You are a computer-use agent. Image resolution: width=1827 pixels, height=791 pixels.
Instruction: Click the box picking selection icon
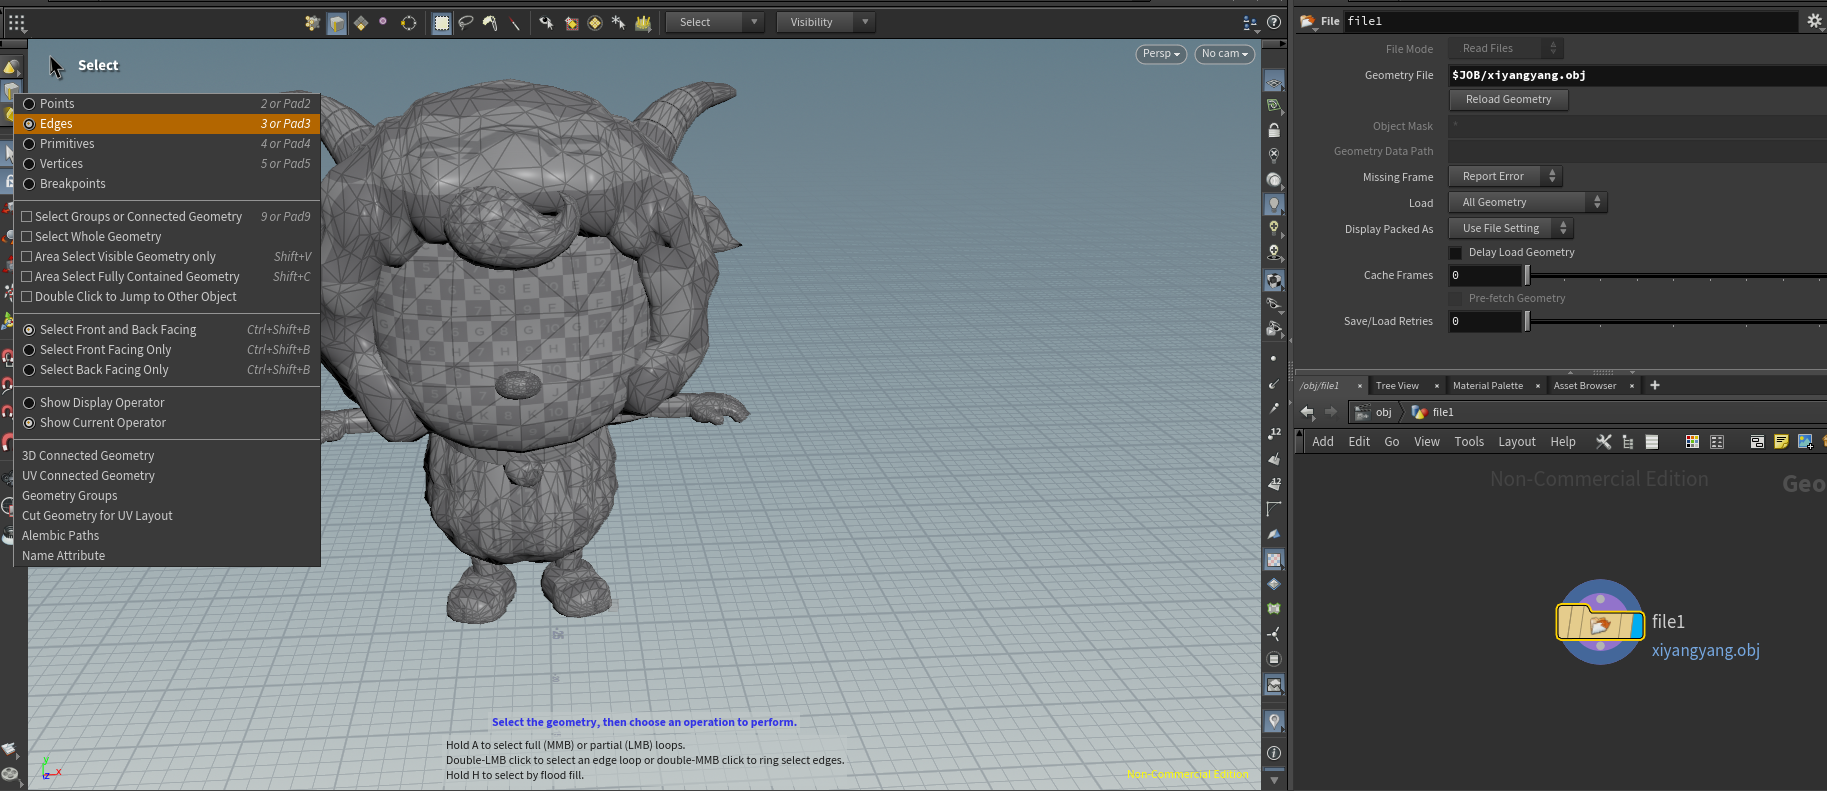(x=442, y=22)
